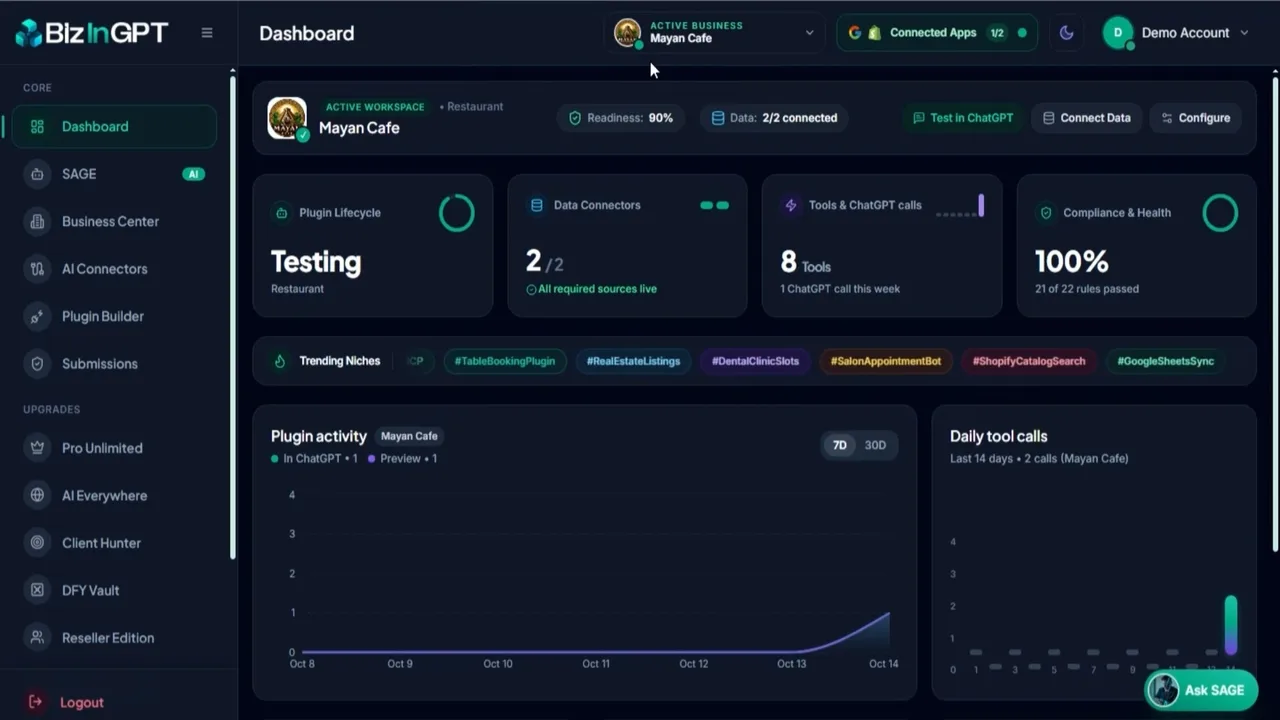Click the Pro Unlimited crown icon
Viewport: 1280px width, 720px height.
[x=37, y=448]
